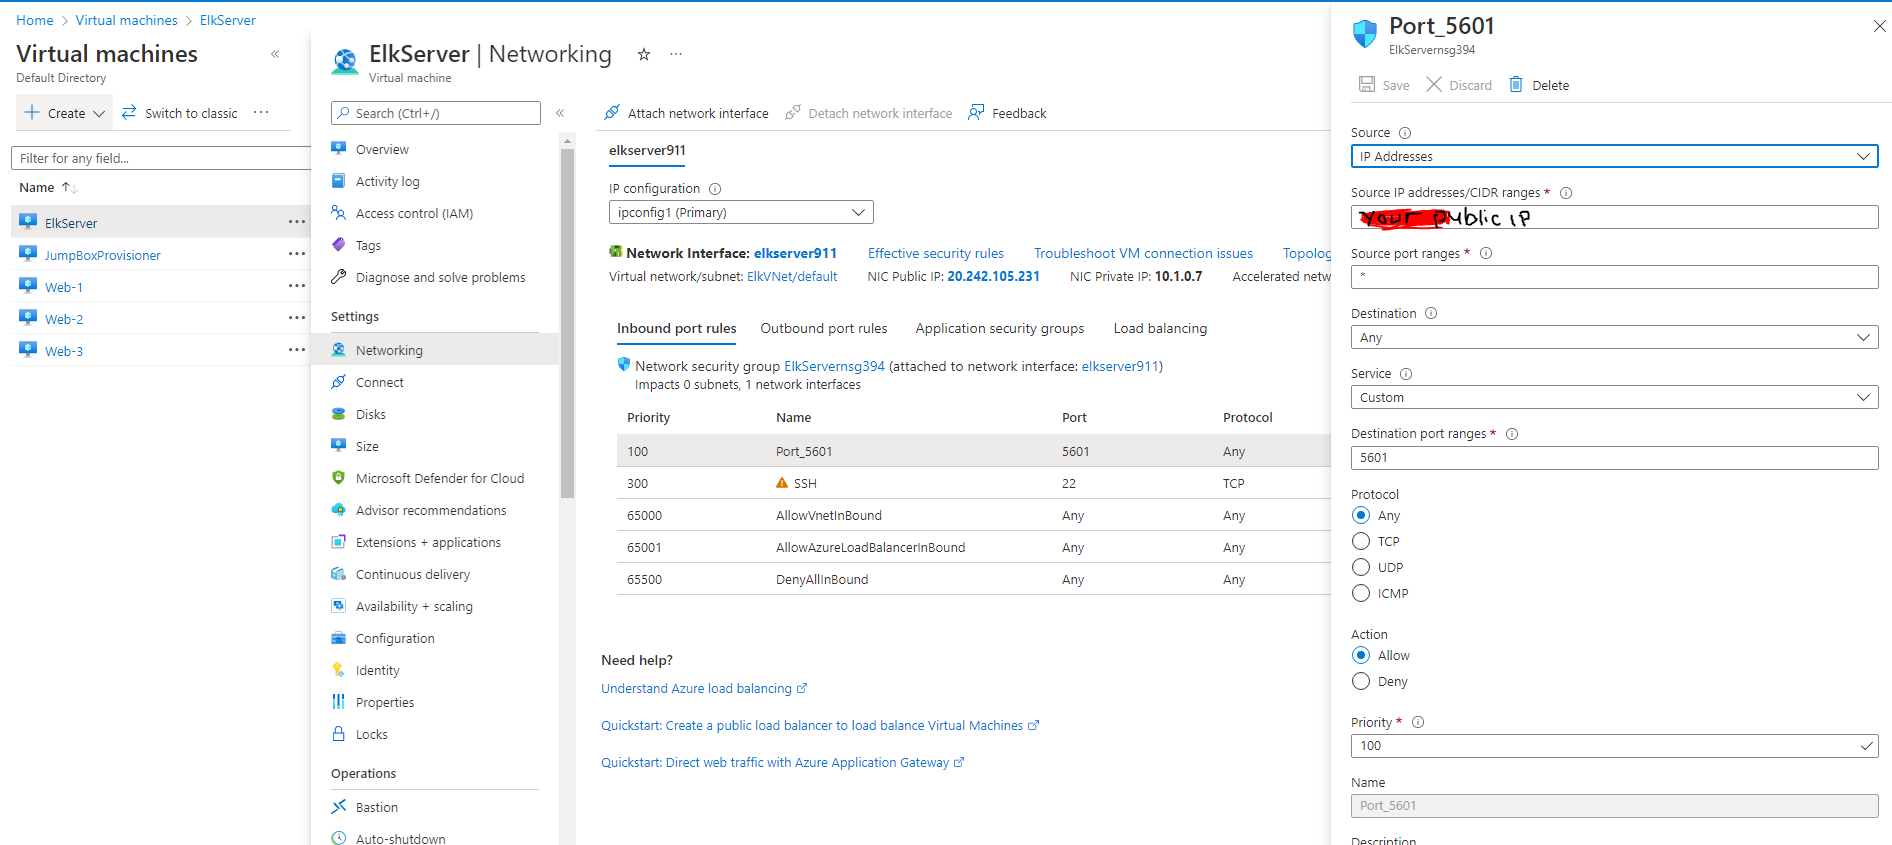Switch to Load balancing tab
1892x845 pixels.
coord(1160,328)
